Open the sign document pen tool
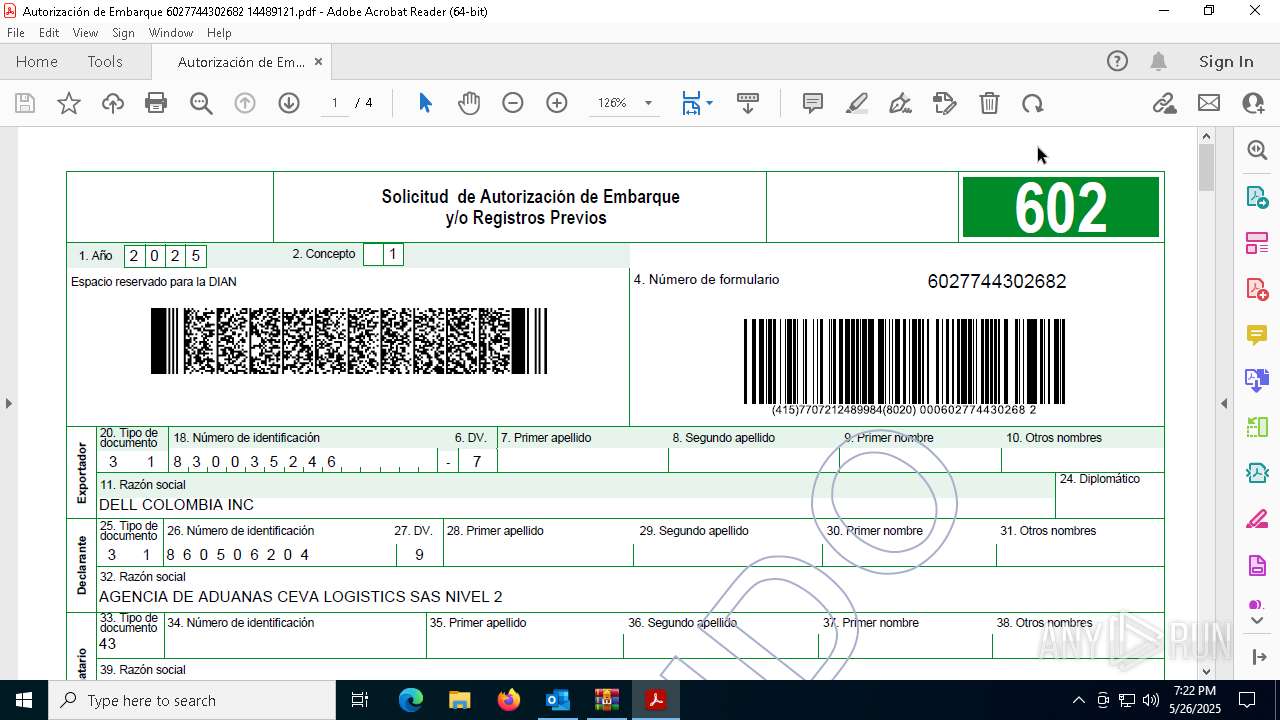Screen dimensions: 1280x720 coord(900,103)
